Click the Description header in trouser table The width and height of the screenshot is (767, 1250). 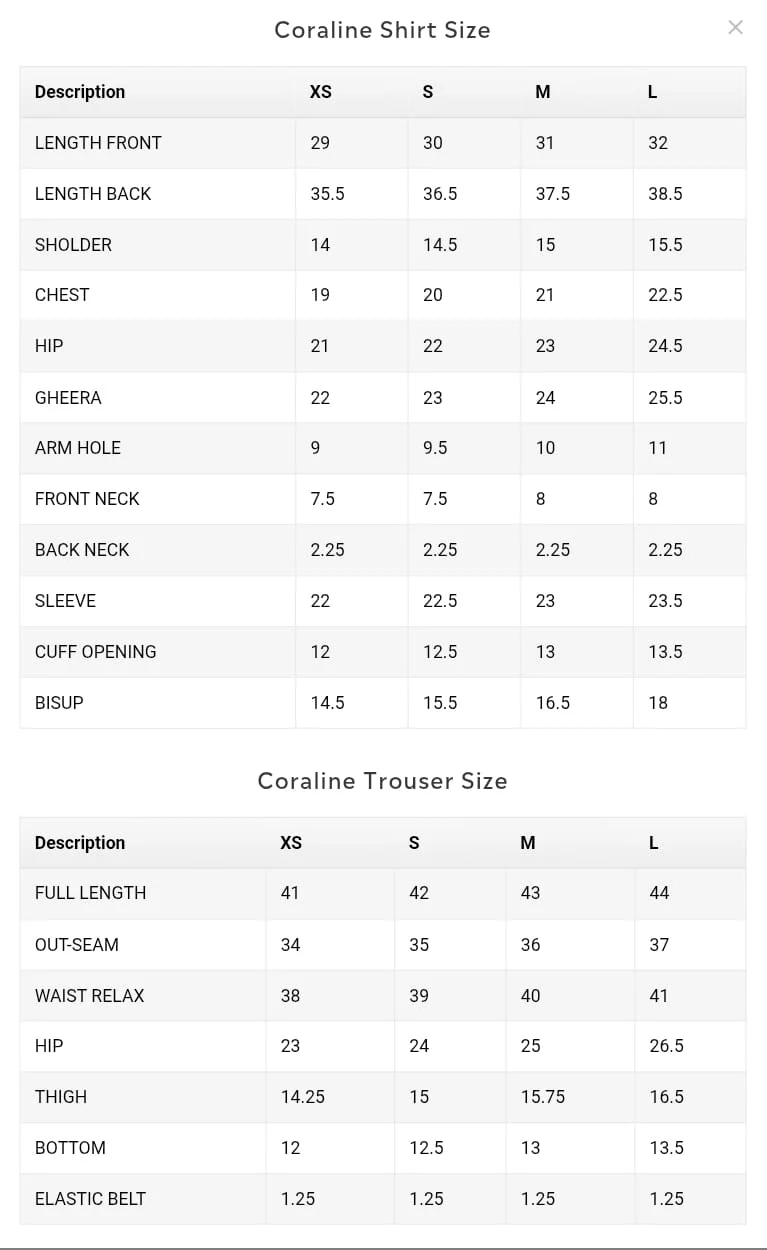click(80, 843)
